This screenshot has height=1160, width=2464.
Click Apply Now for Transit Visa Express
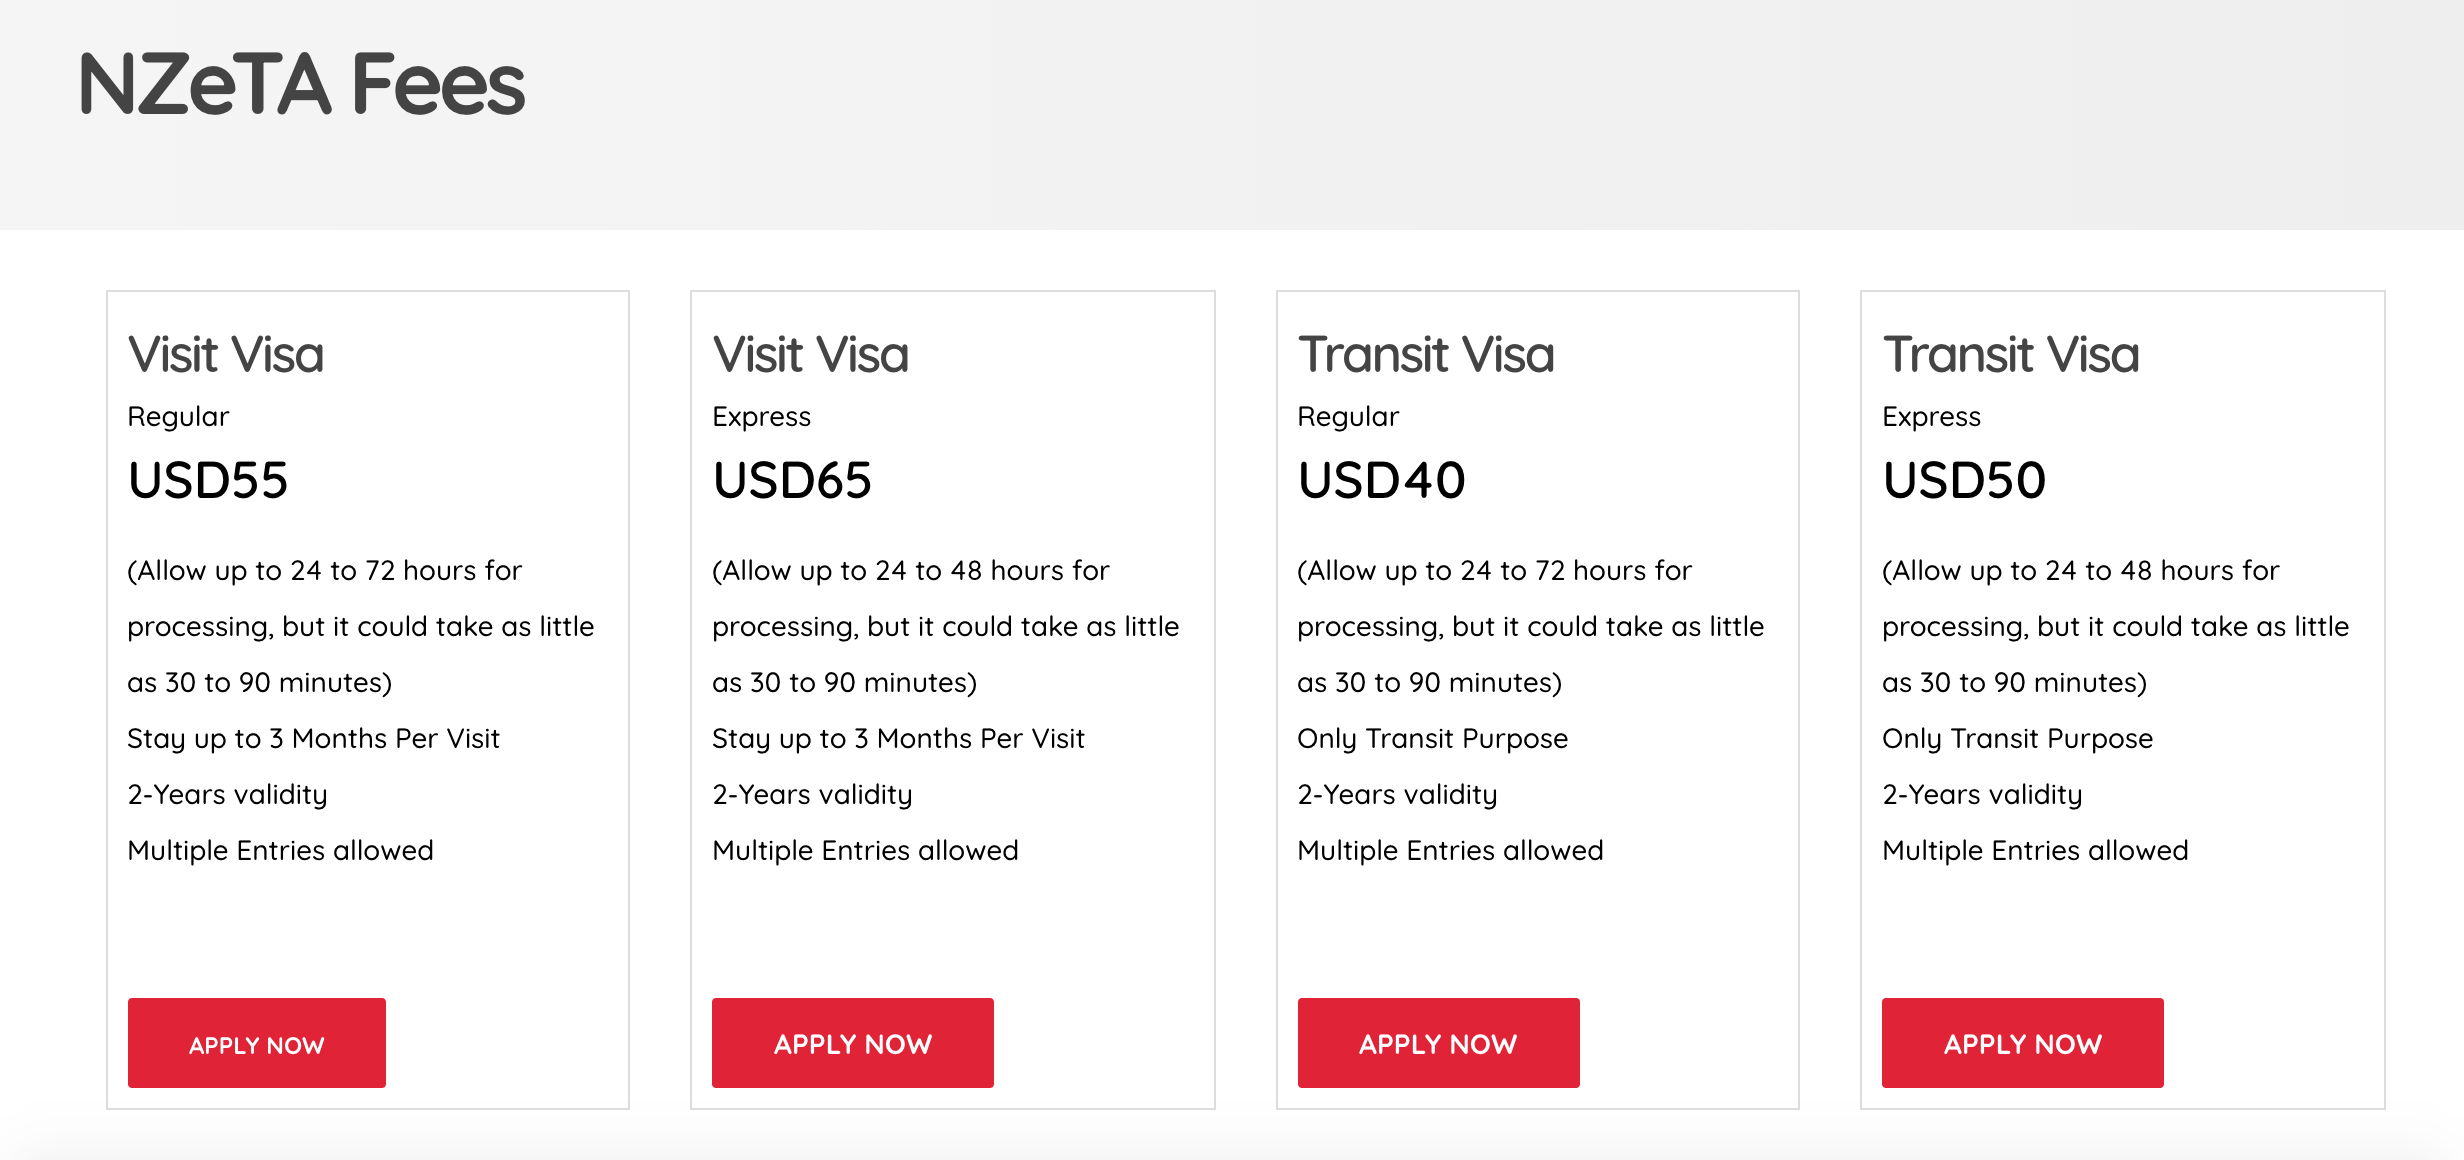tap(2022, 1043)
